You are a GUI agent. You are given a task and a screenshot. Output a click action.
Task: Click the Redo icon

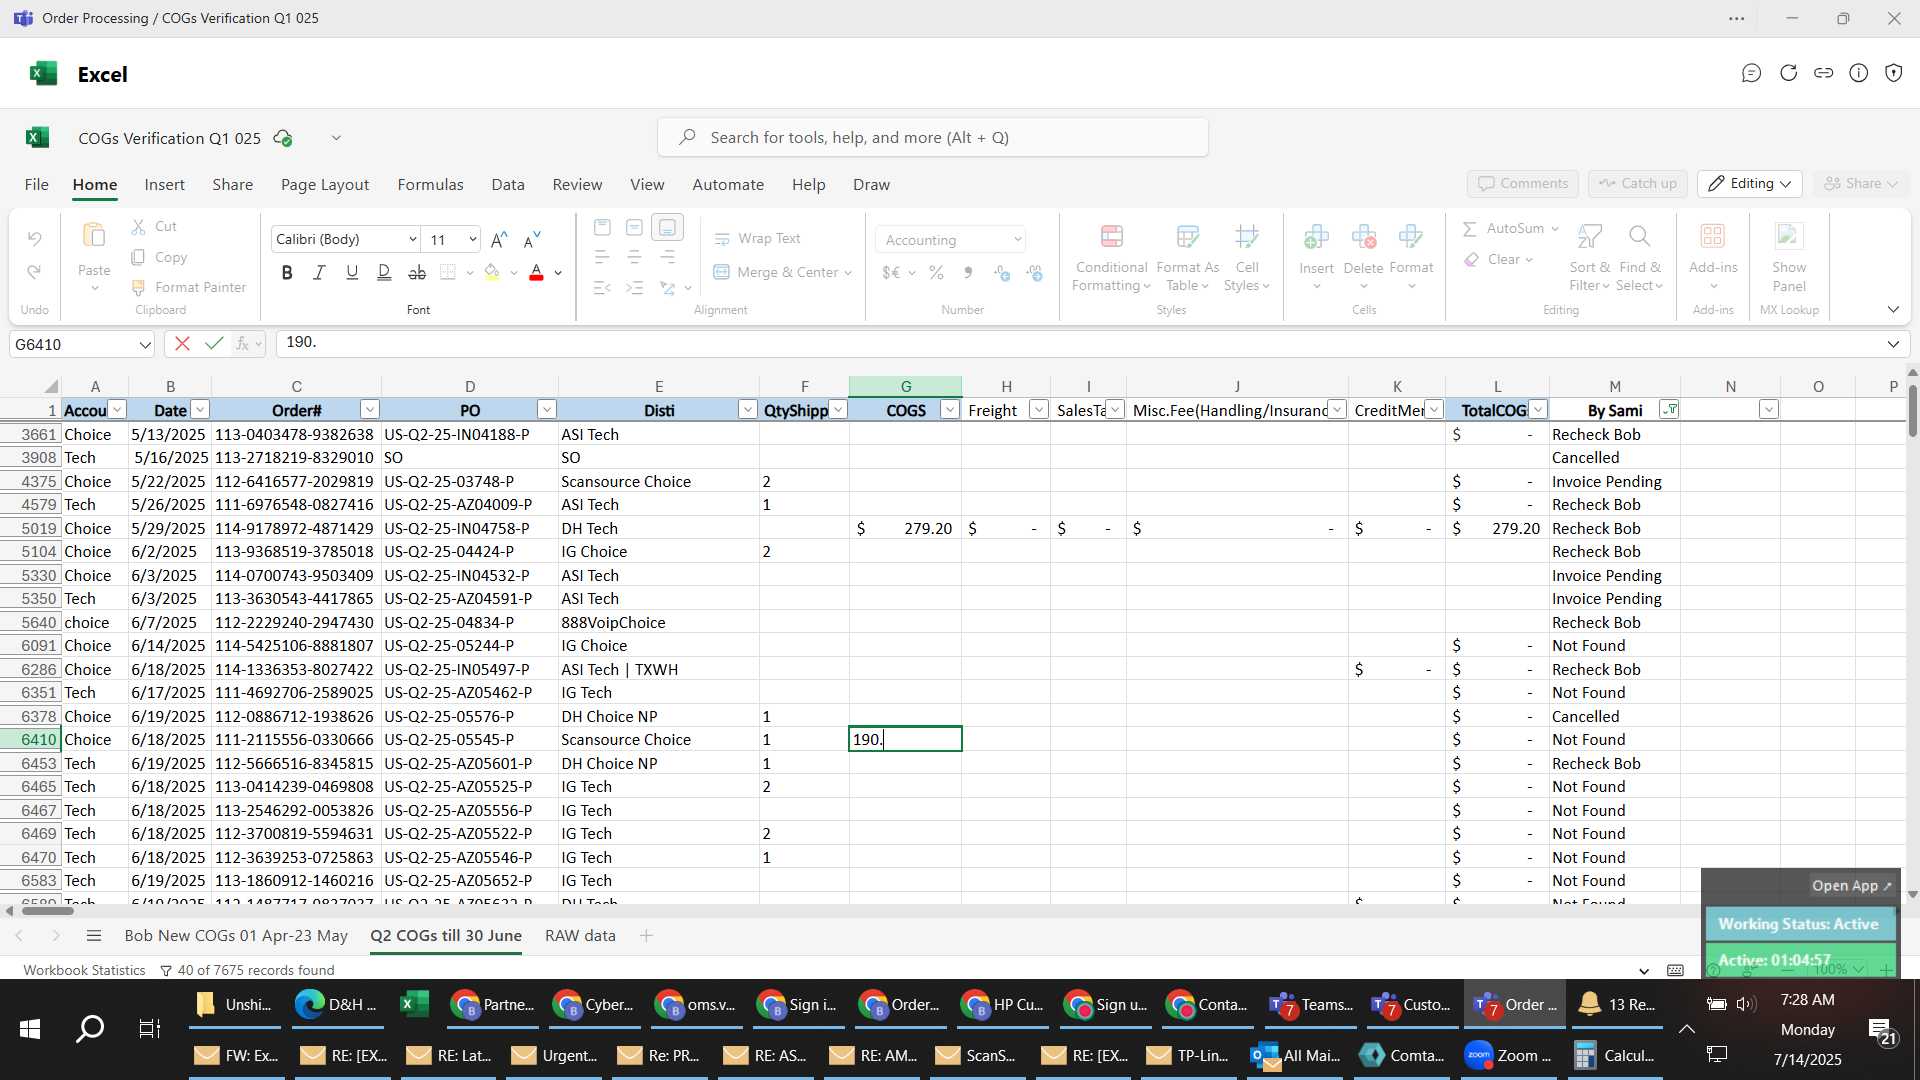[x=34, y=272]
